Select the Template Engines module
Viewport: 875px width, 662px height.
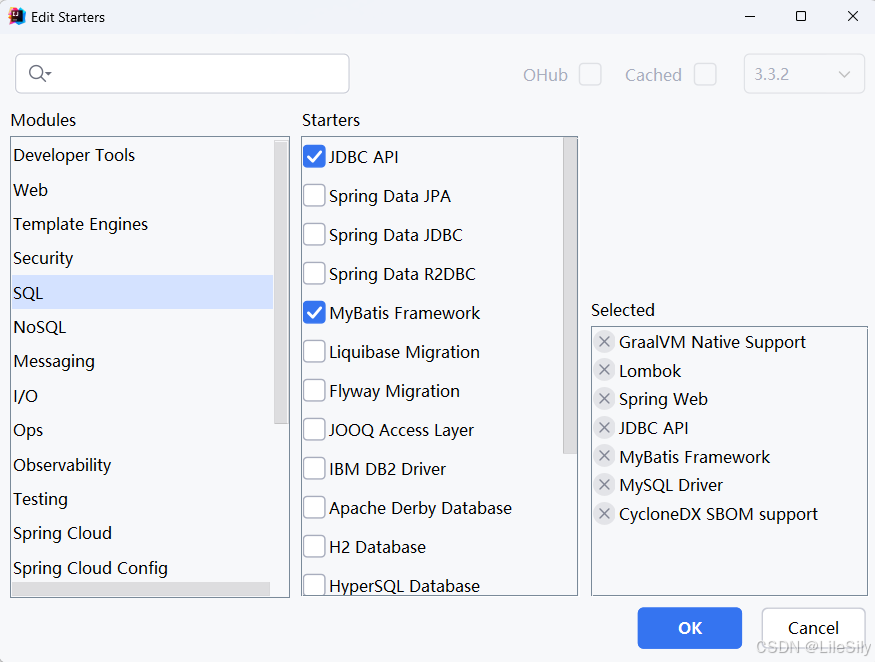pyautogui.click(x=142, y=224)
